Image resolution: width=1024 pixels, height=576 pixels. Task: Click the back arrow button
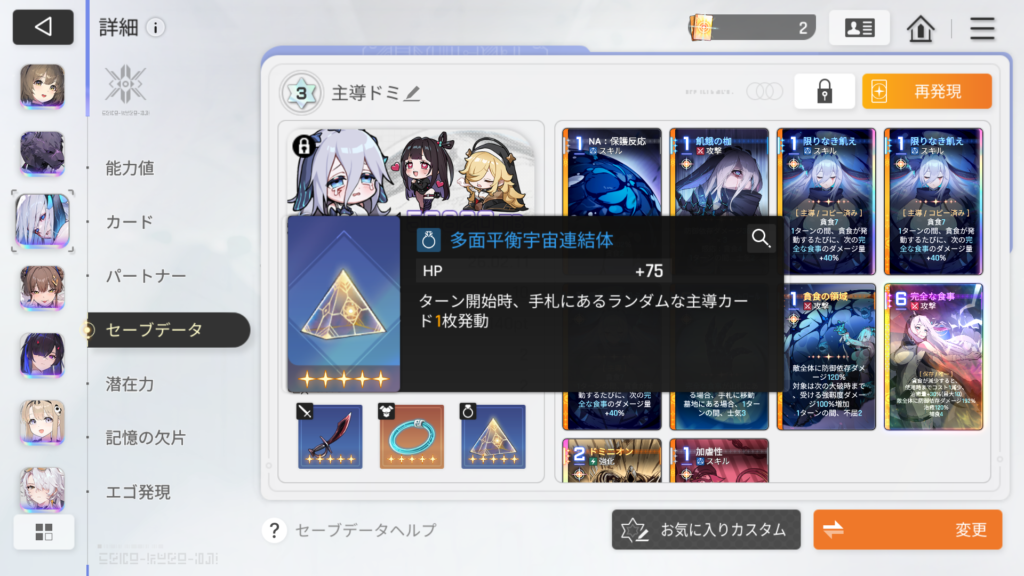(x=43, y=27)
